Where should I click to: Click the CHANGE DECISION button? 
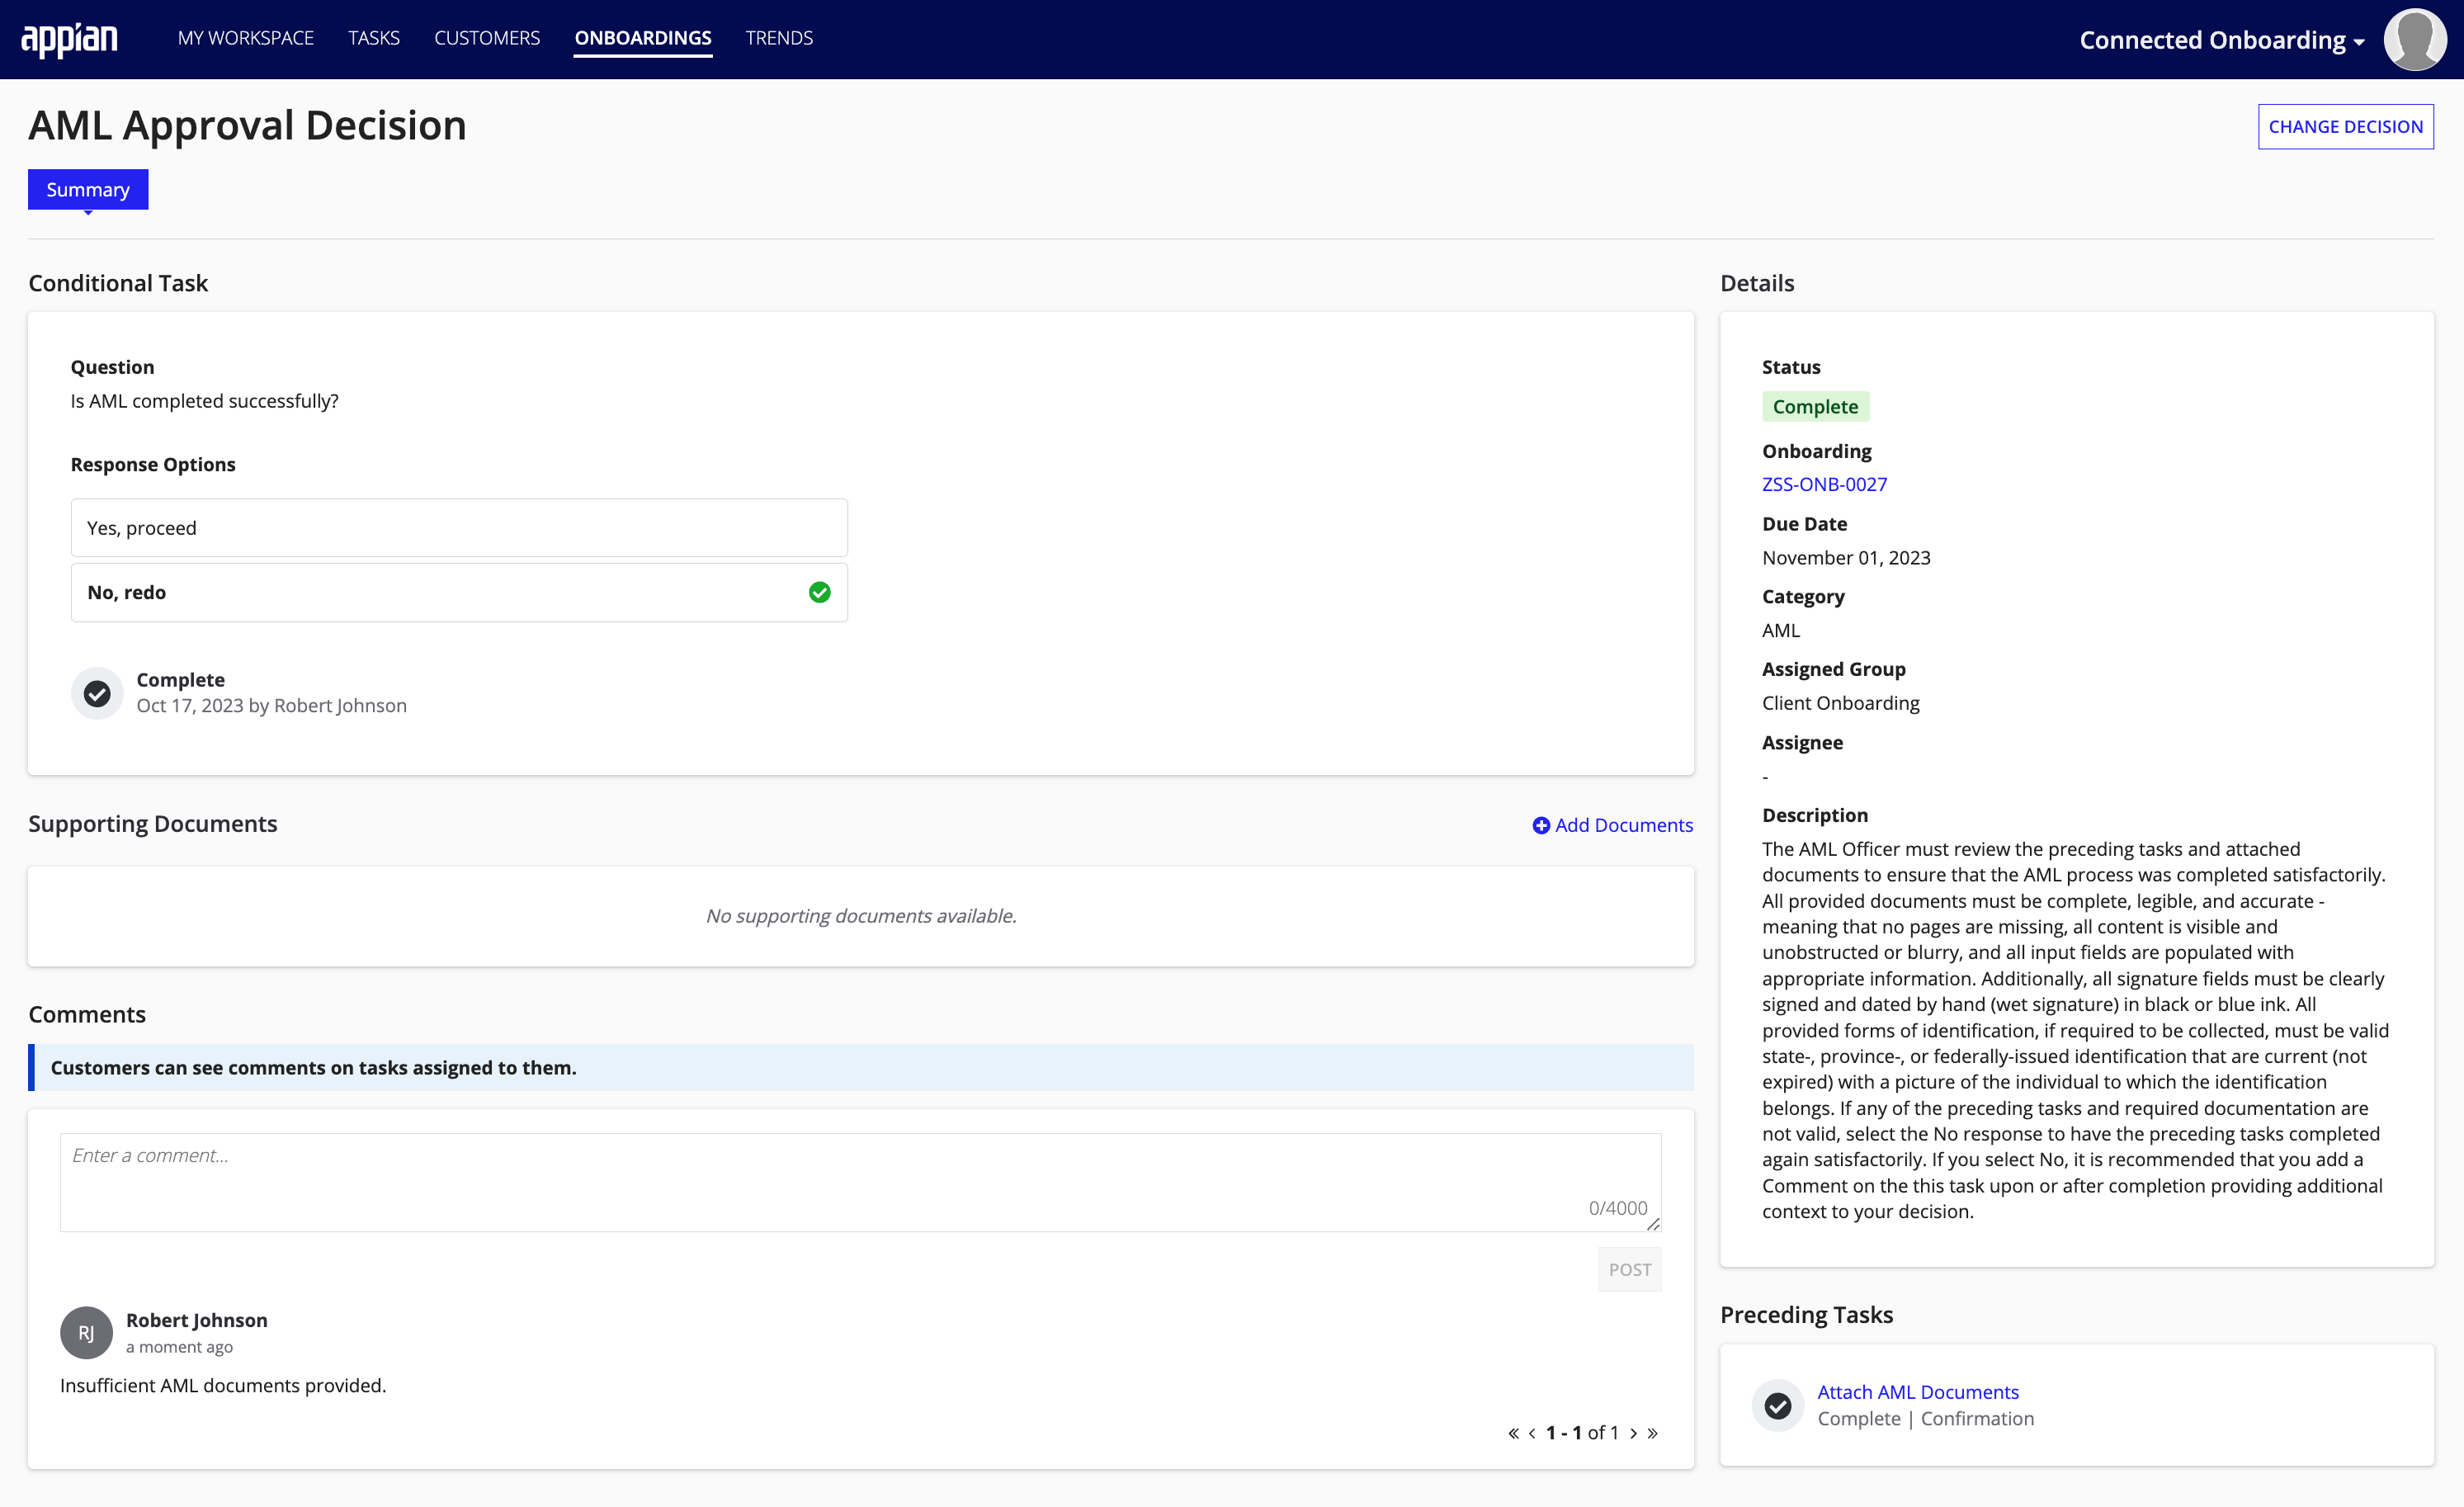pos(2348,125)
